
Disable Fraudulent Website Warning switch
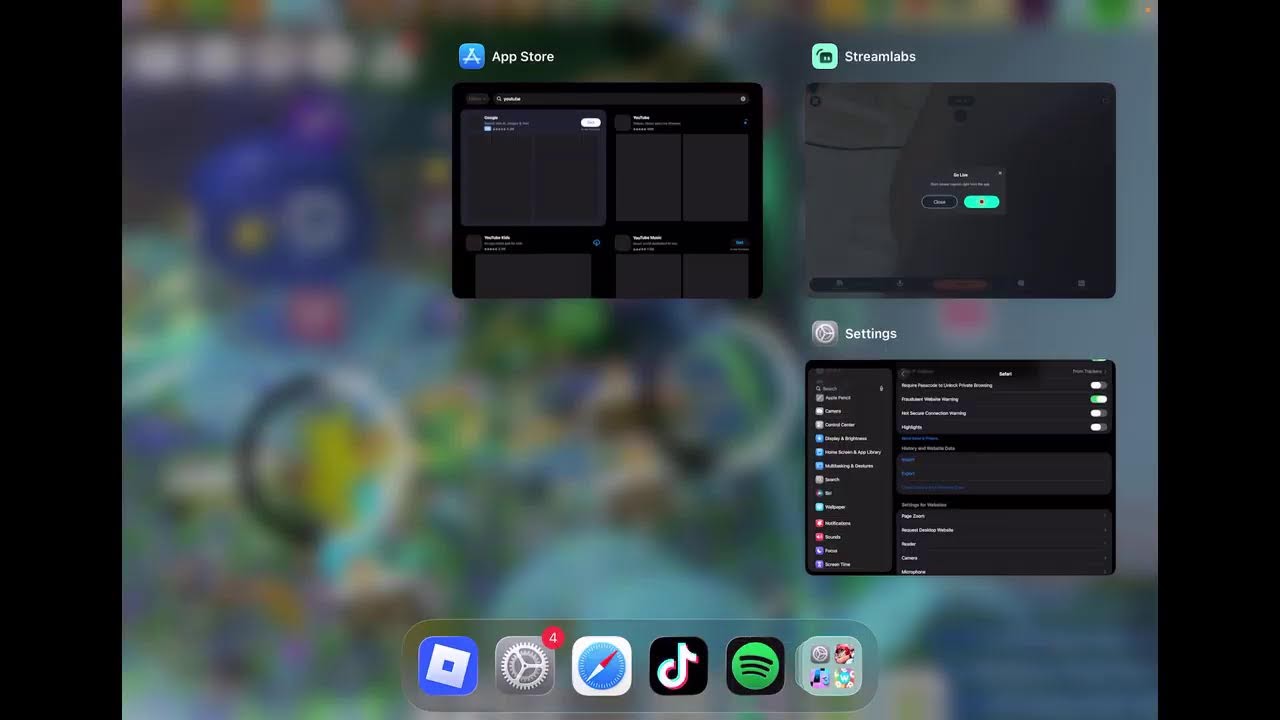point(1099,399)
